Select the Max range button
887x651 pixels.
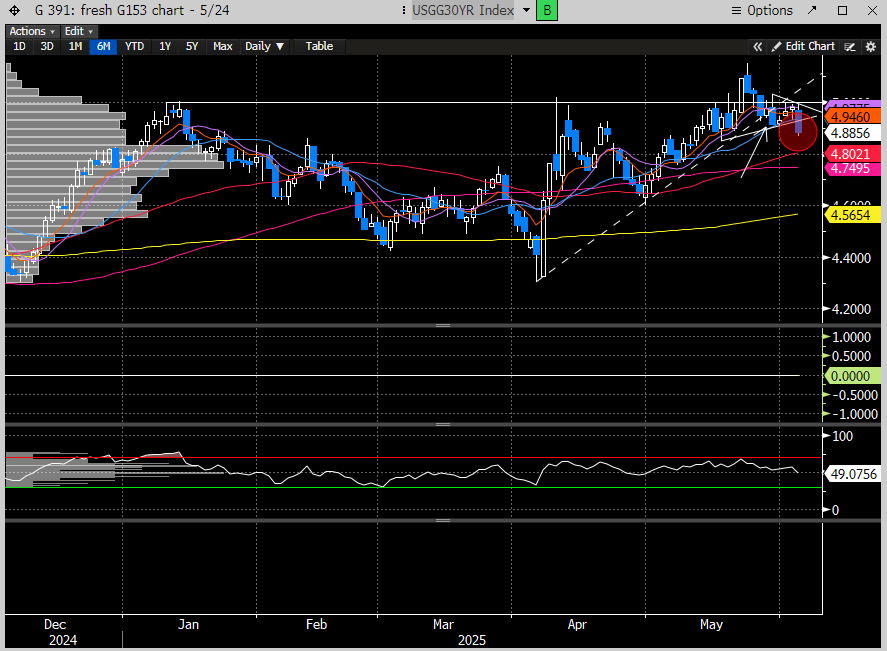coord(223,46)
